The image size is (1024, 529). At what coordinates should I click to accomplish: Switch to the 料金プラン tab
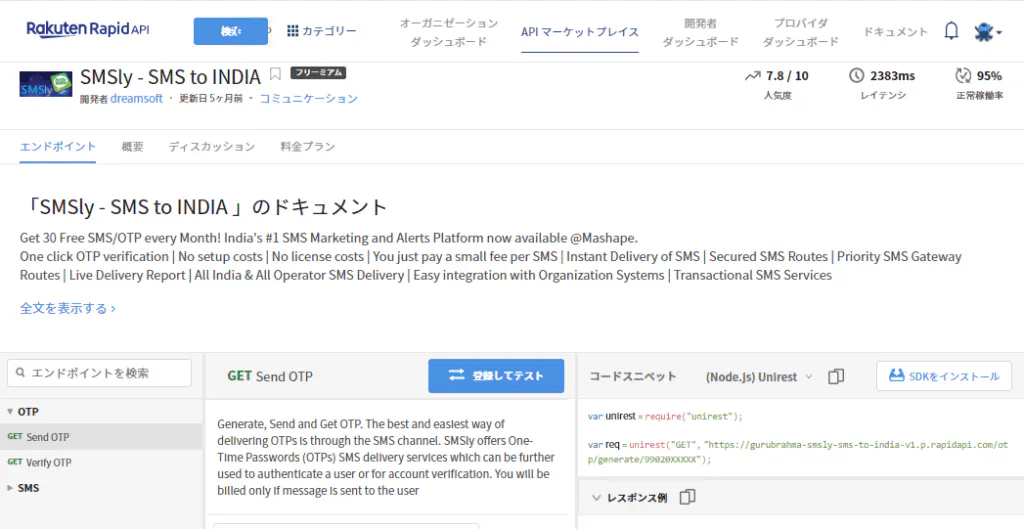coord(308,146)
